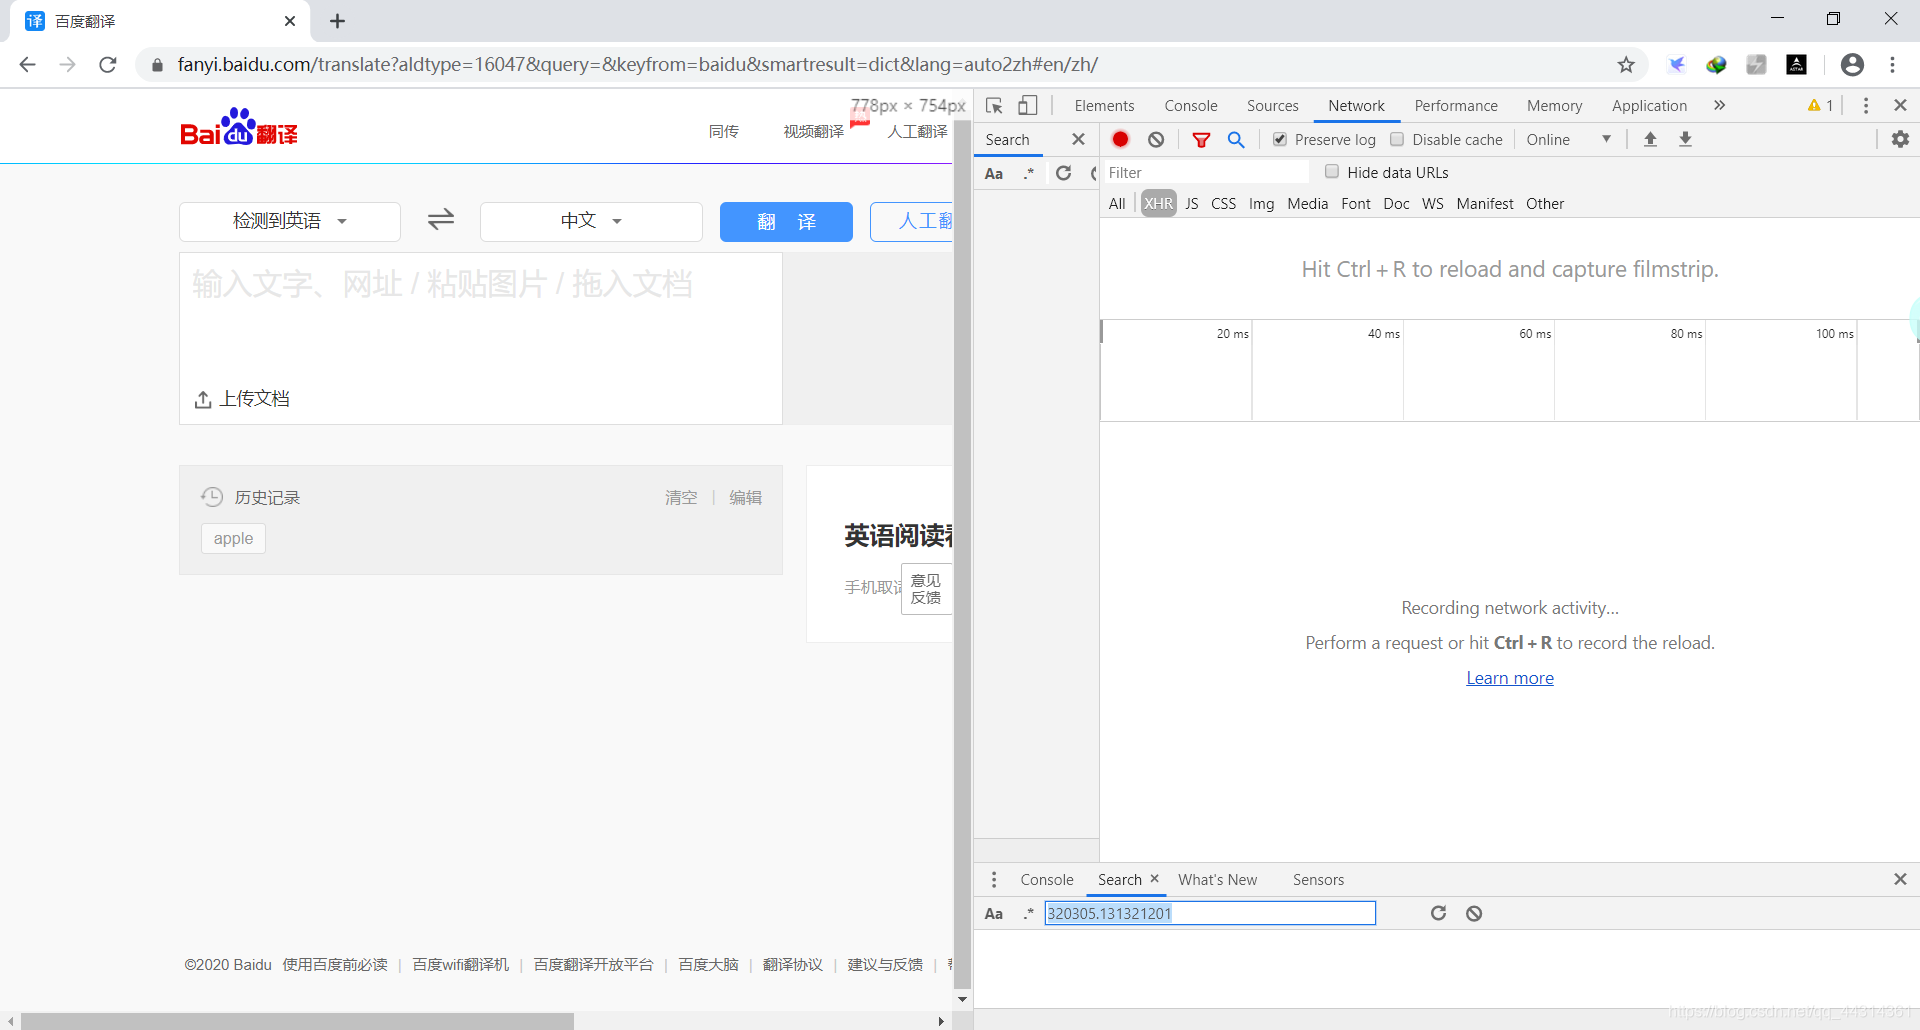Clear history with 清空
This screenshot has height=1030, width=1920.
[x=681, y=497]
